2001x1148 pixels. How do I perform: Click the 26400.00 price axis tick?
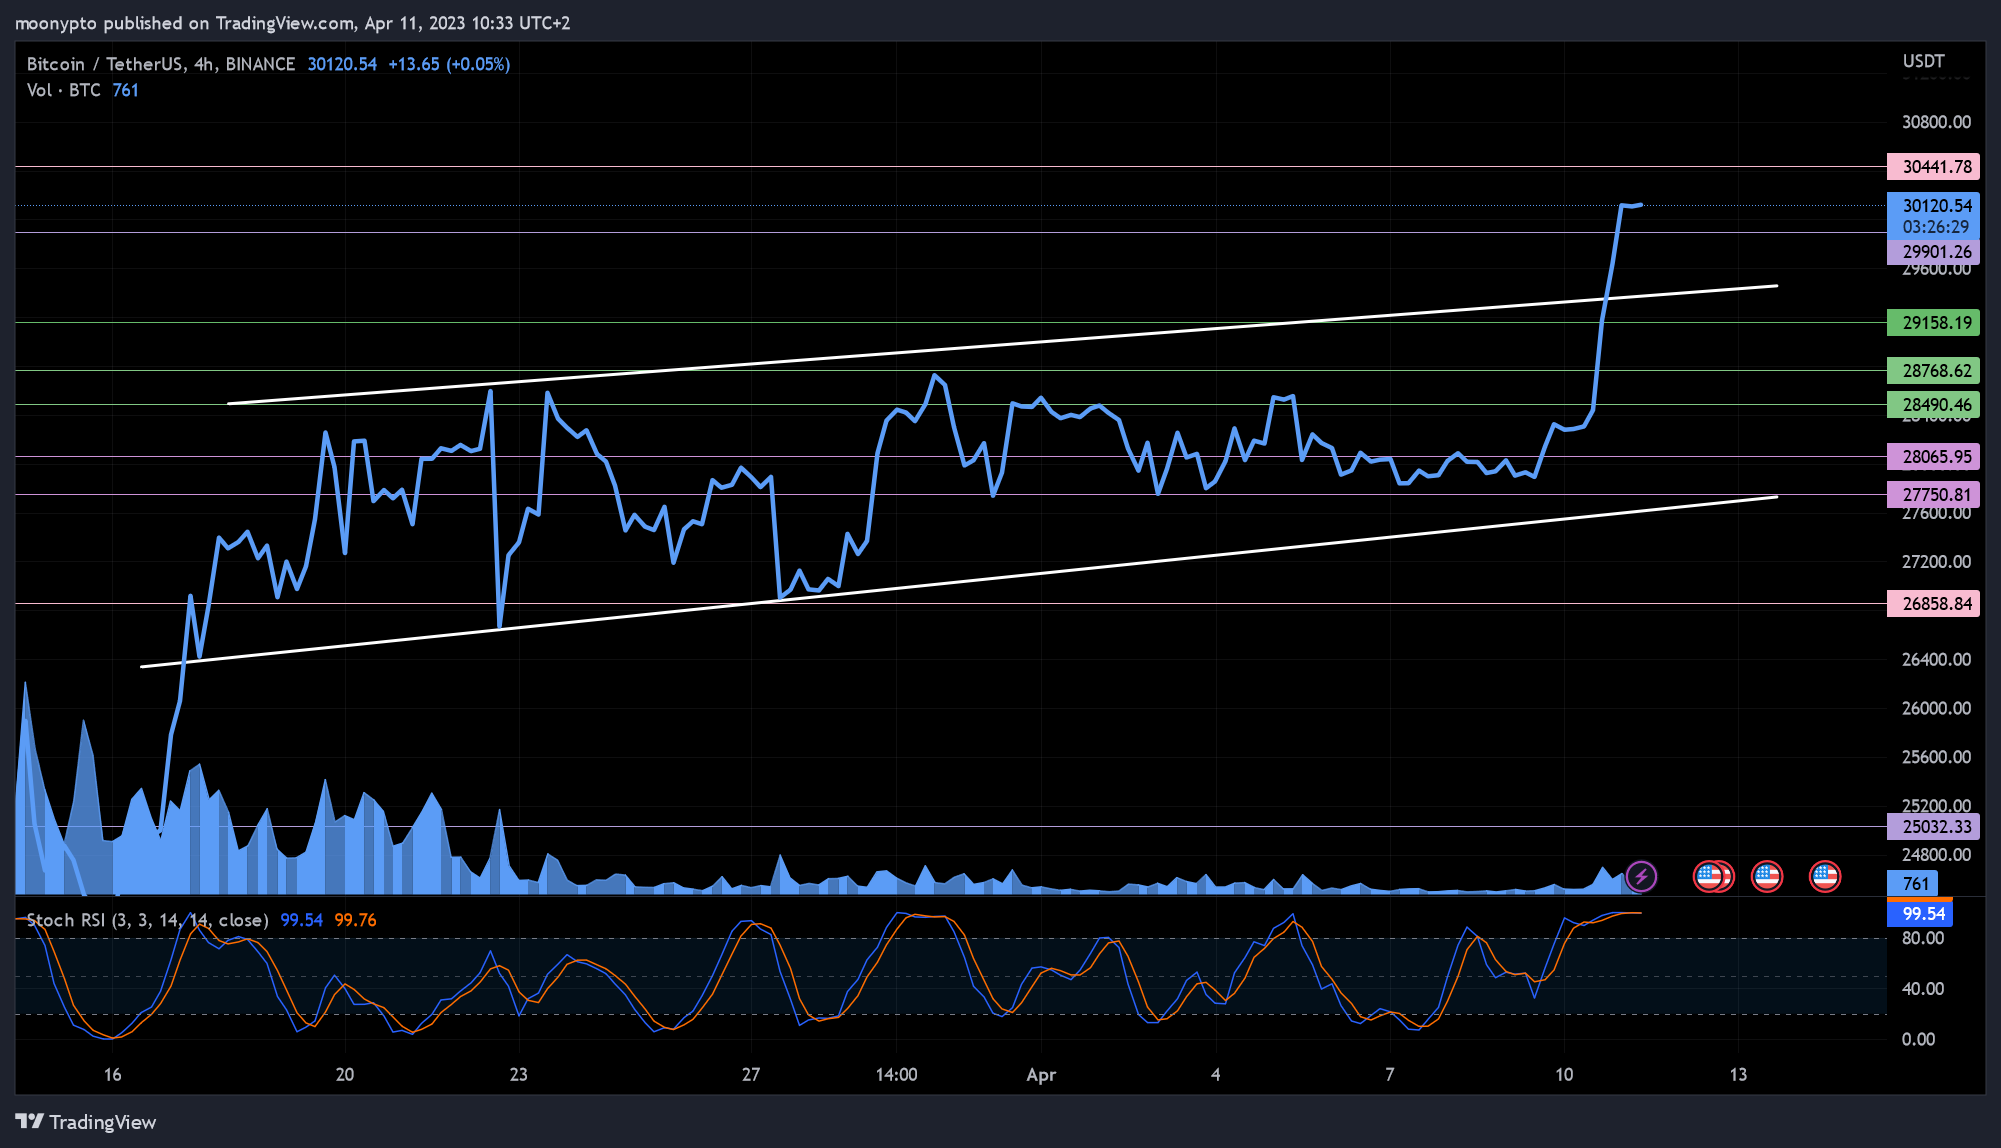pyautogui.click(x=1936, y=660)
